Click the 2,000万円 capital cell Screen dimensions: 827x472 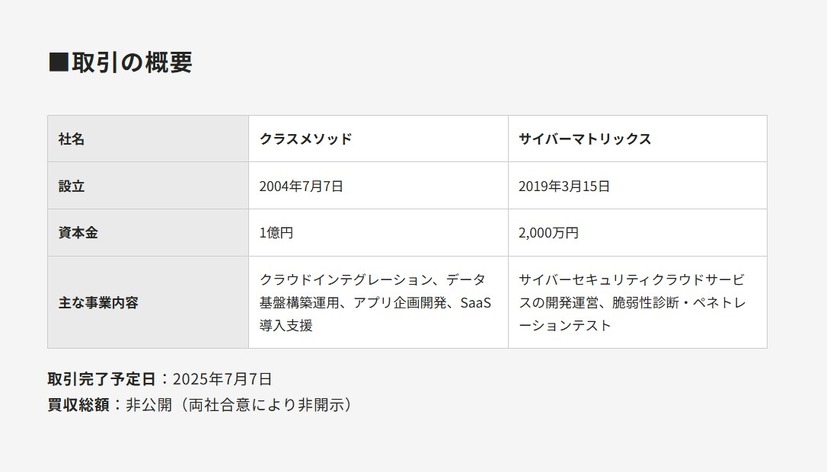pos(548,233)
